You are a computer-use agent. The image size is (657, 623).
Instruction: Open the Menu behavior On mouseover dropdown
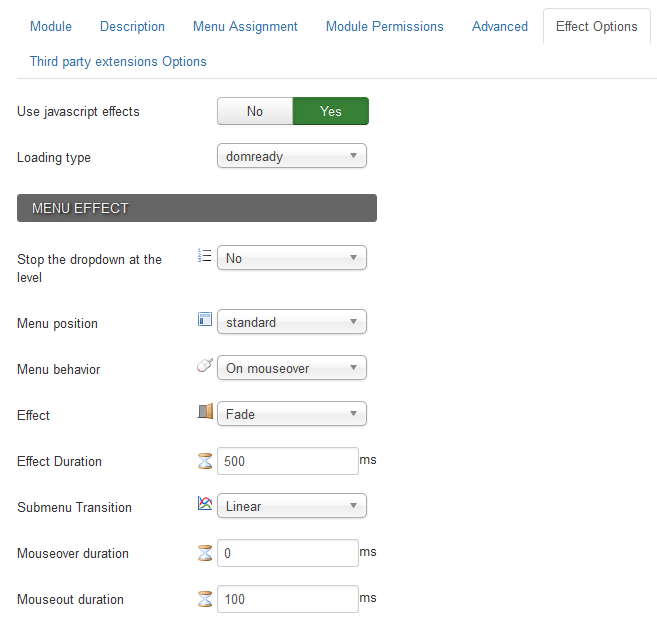pyautogui.click(x=292, y=368)
